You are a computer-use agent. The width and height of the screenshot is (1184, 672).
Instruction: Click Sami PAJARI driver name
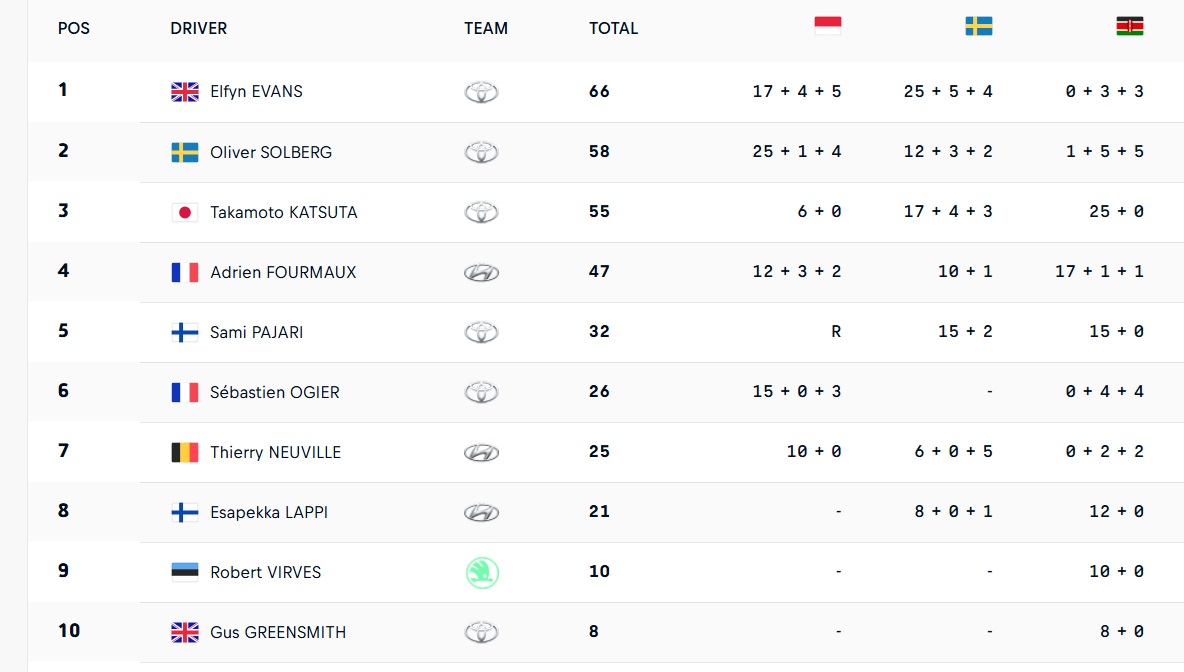257,332
